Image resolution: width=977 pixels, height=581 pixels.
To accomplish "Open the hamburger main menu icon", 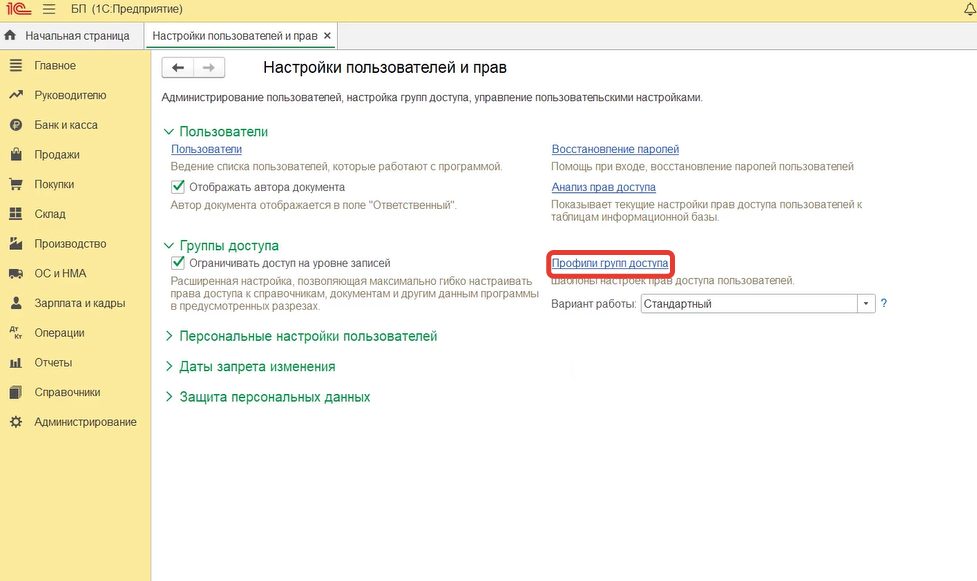I will 49,9.
